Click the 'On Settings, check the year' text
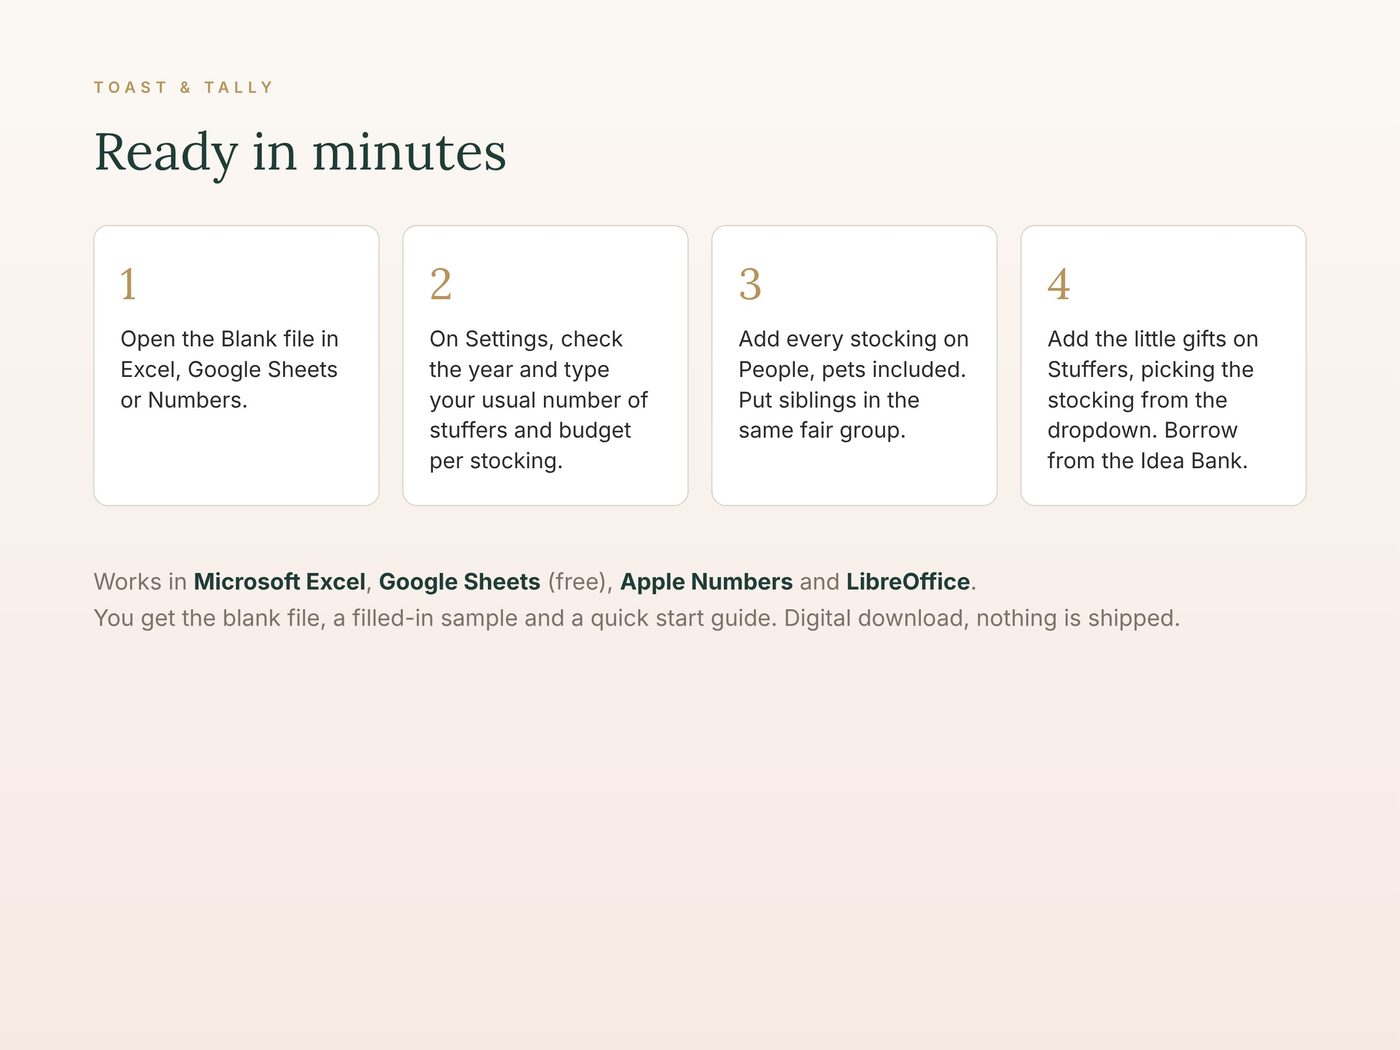This screenshot has height=1050, width=1400. (539, 400)
